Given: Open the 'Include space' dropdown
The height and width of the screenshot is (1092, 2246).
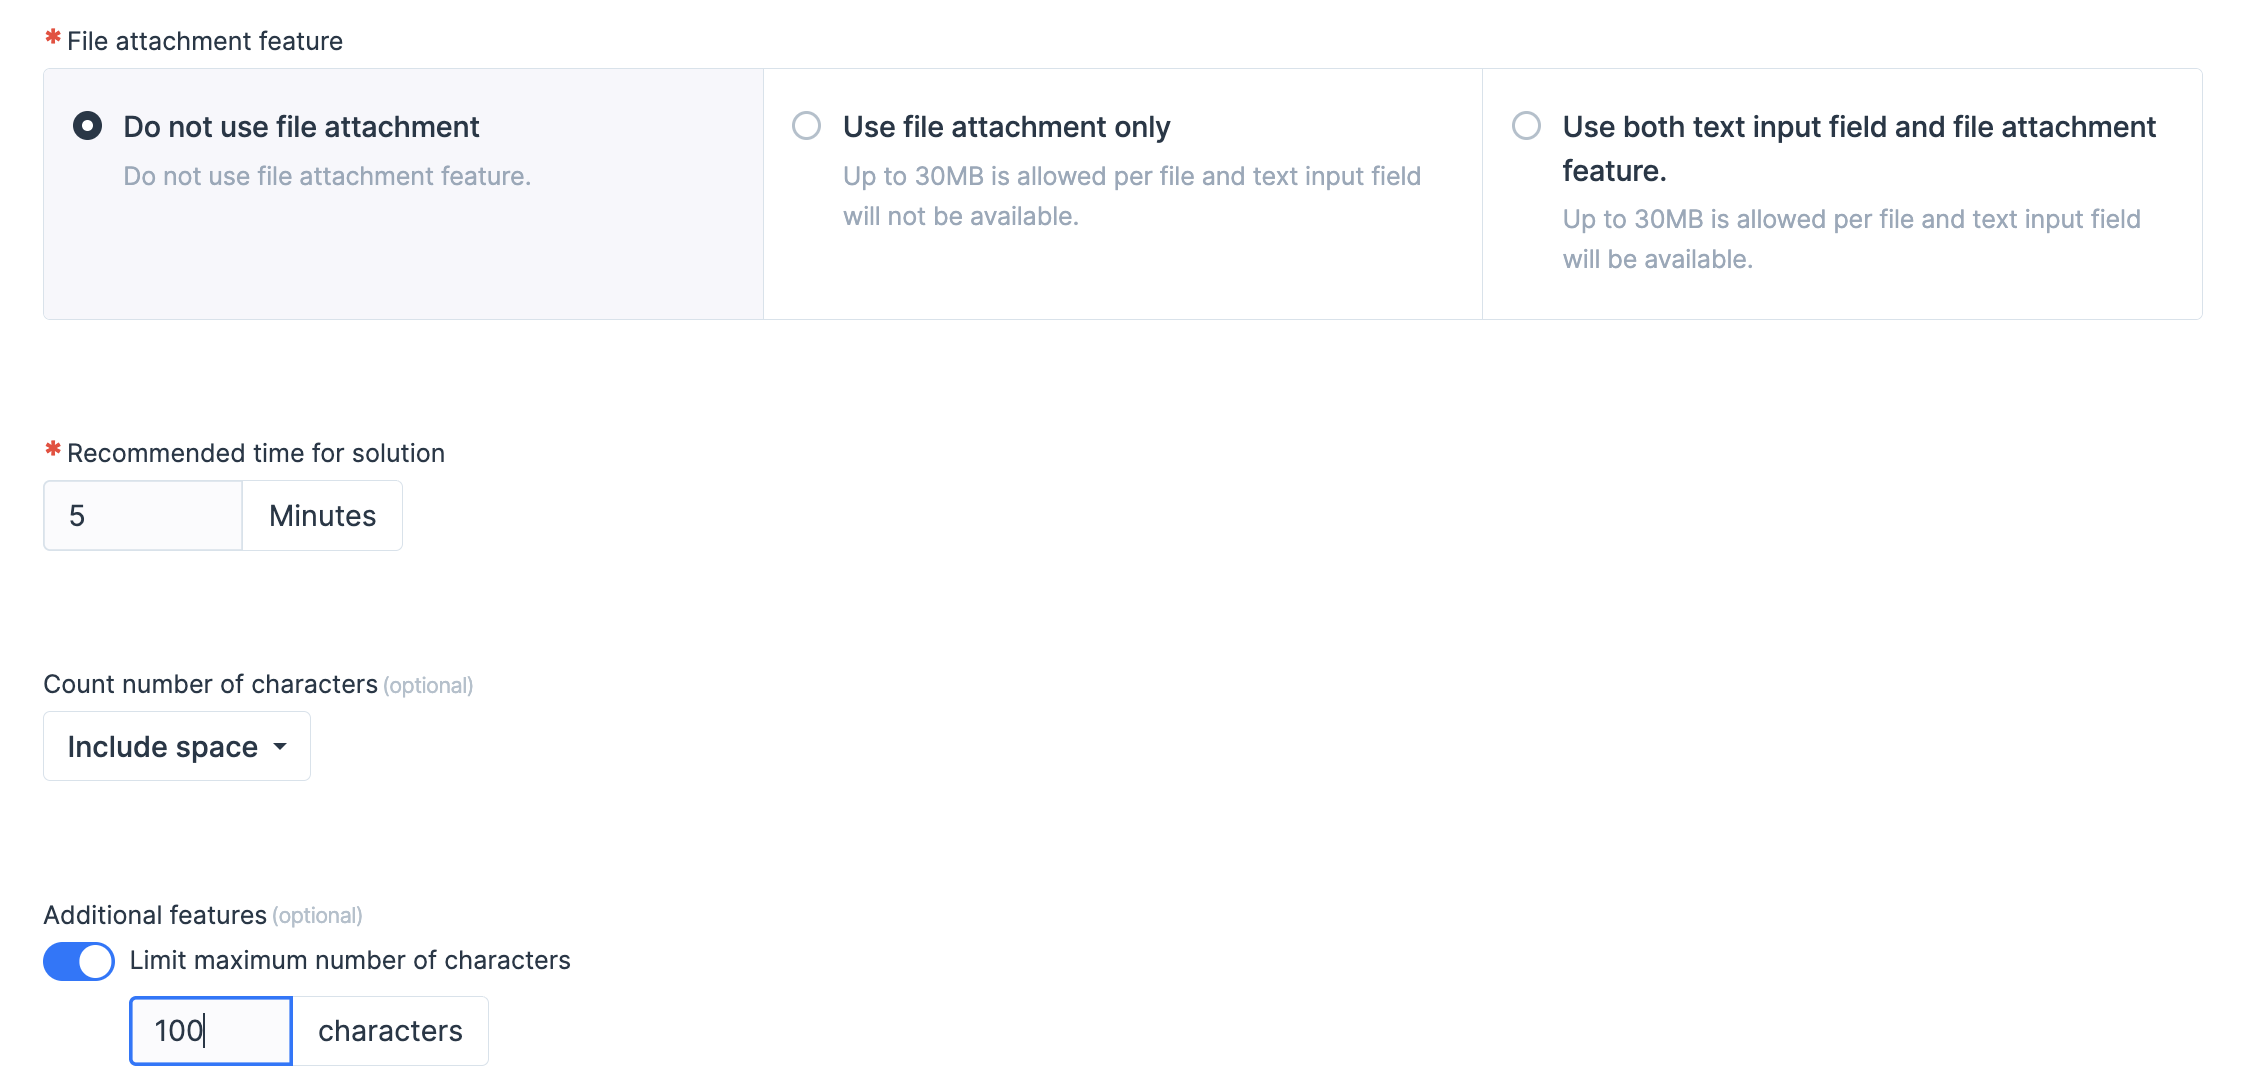Looking at the screenshot, I should coord(177,746).
